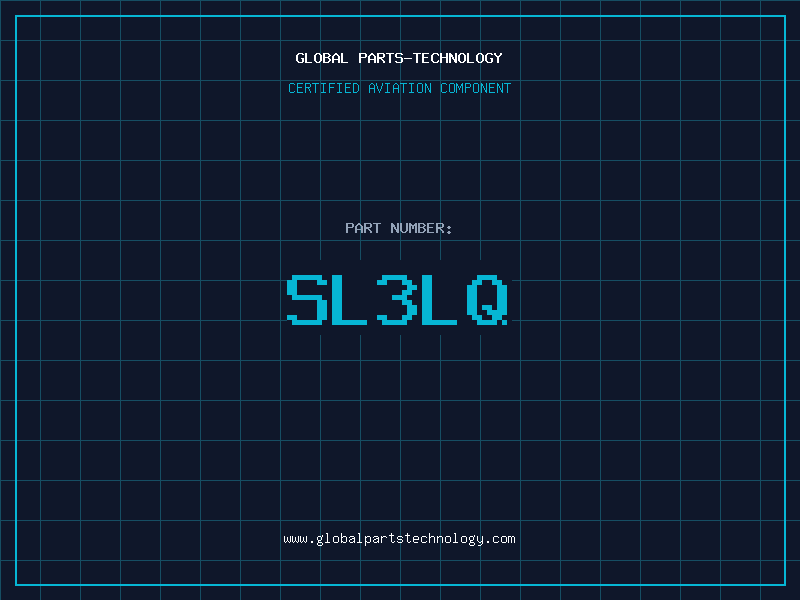Select the part number SL3LQ
Image resolution: width=800 pixels, height=600 pixels.
tap(397, 299)
